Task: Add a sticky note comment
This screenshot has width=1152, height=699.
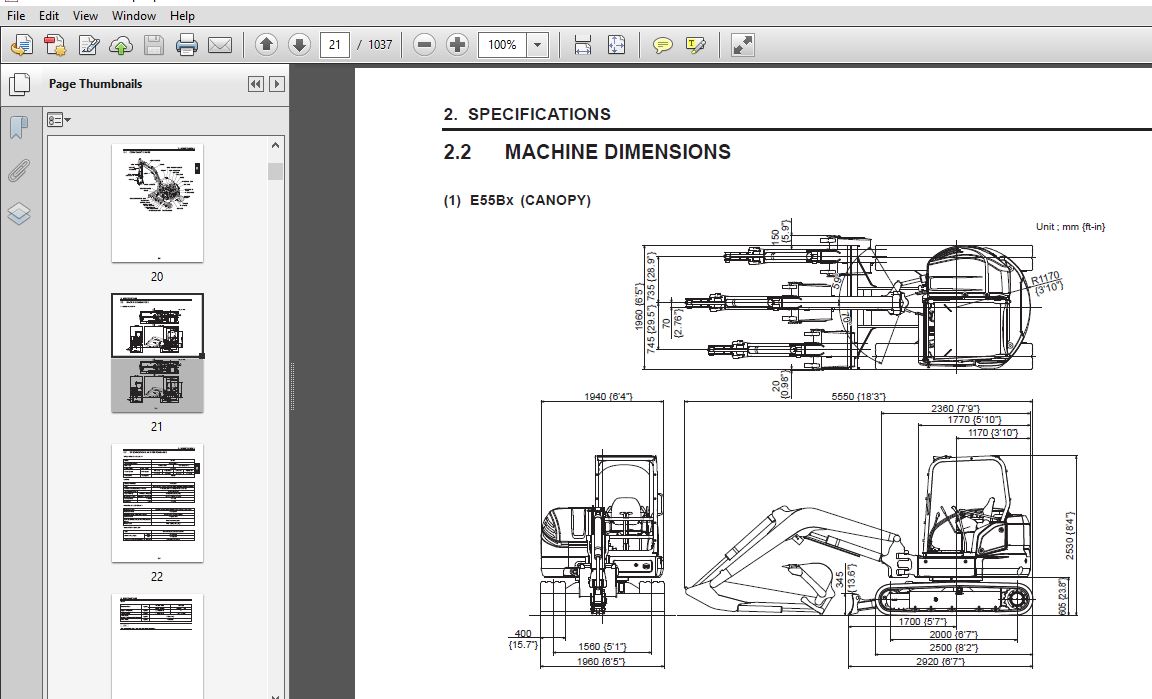Action: (662, 46)
